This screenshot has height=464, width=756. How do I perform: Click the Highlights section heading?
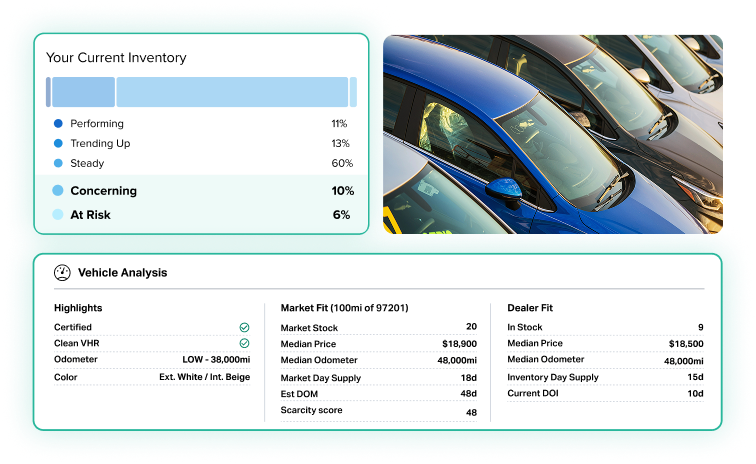tap(78, 308)
